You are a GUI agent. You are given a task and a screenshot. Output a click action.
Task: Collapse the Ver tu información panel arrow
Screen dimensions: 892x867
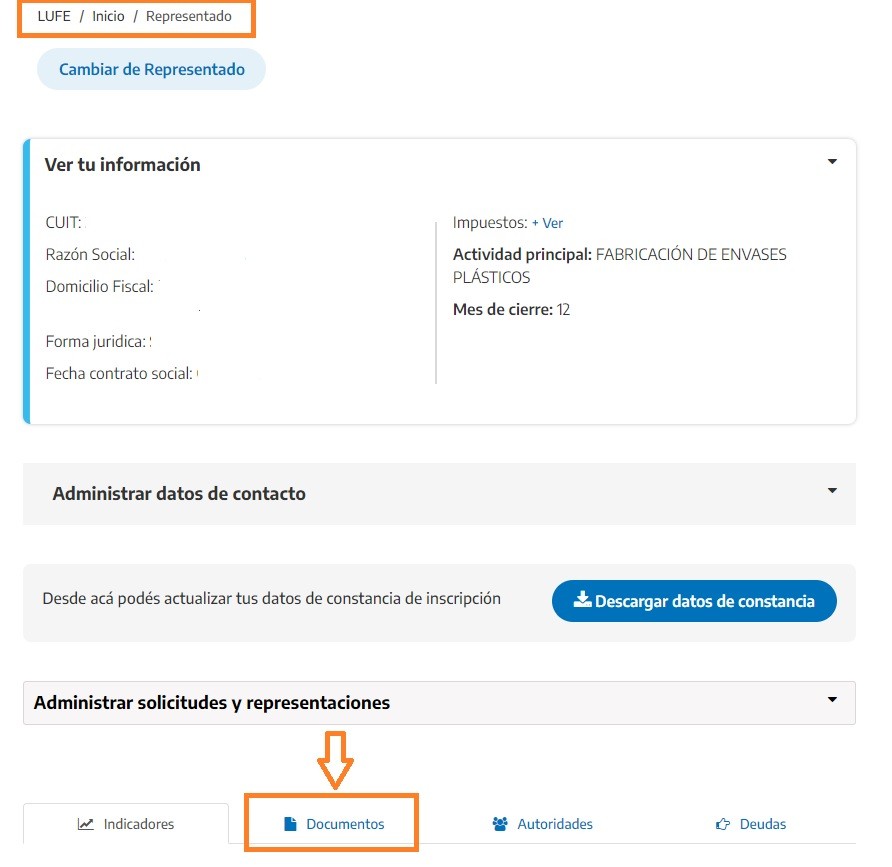832,162
